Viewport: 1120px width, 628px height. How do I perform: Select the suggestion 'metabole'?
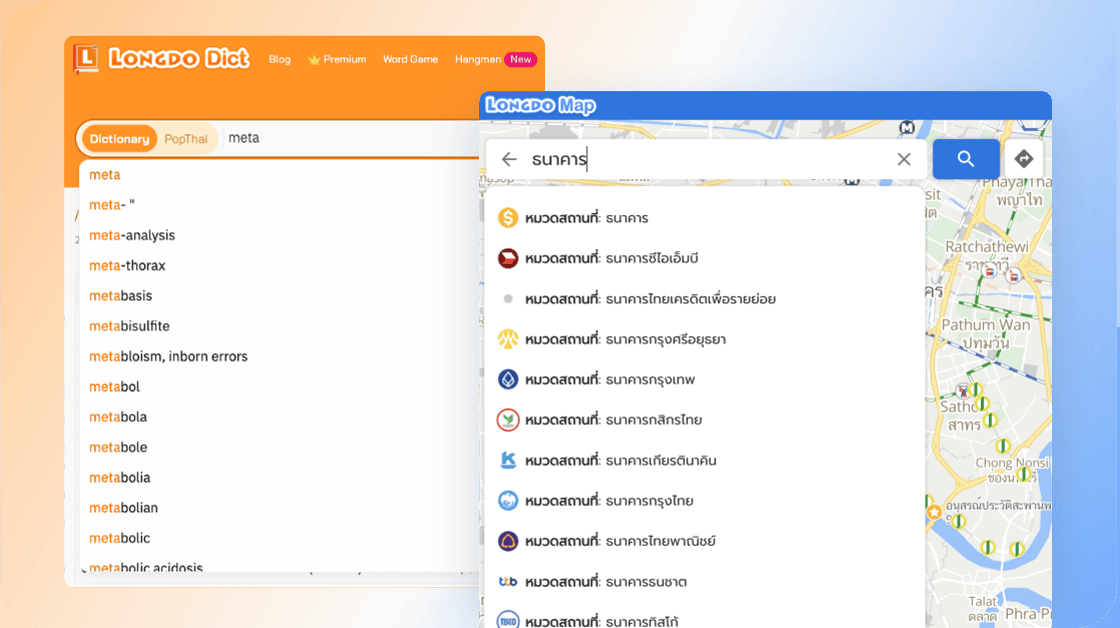[118, 447]
